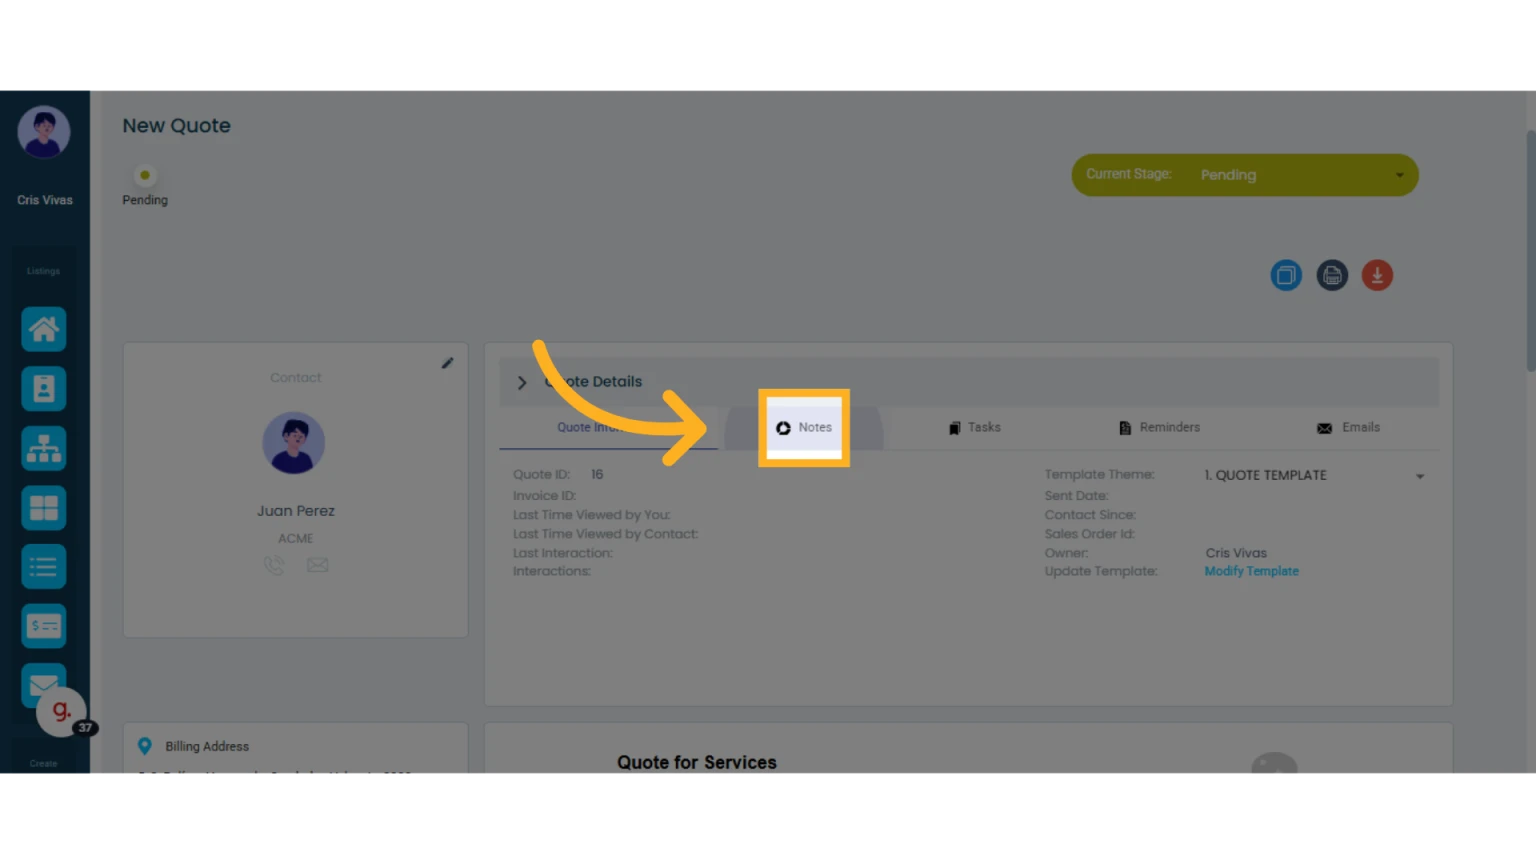The width and height of the screenshot is (1536, 864).
Task: Click the page vertical scrollbar
Action: tap(1530, 250)
